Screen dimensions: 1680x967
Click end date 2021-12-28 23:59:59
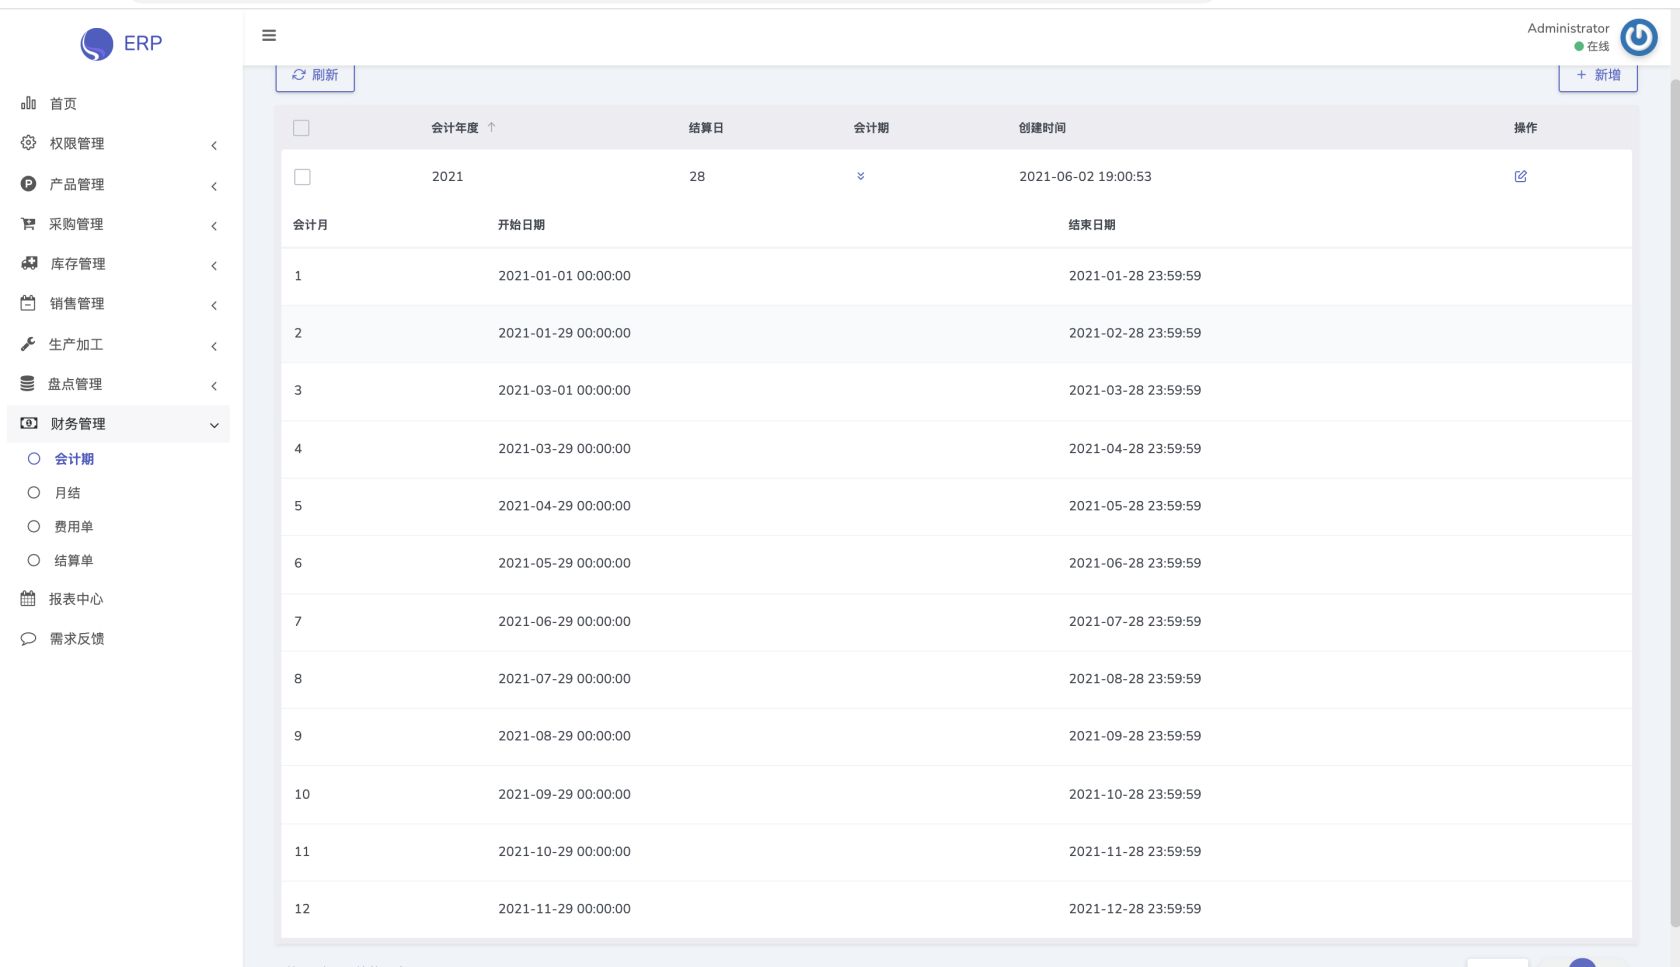pos(1135,908)
